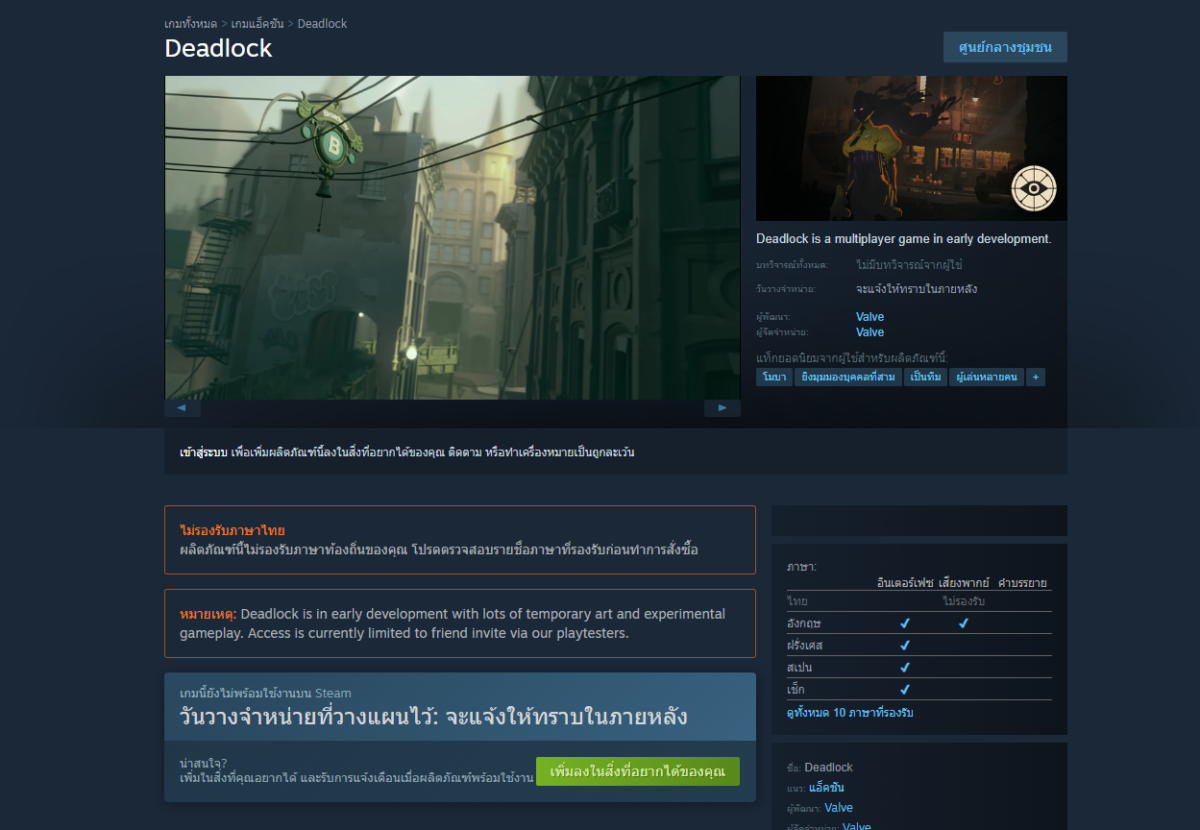Select the ผู้เล่นหลายคน tag

click(986, 377)
